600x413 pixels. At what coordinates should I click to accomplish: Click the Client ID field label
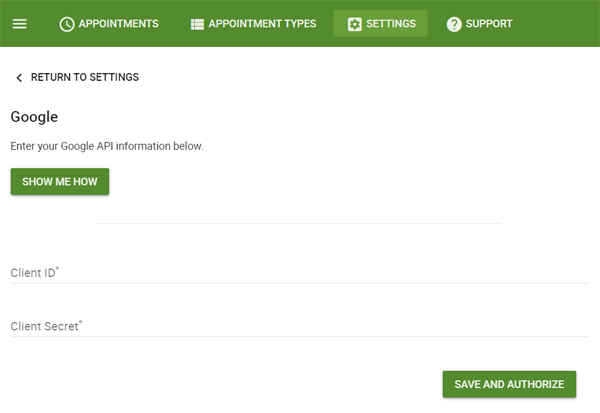click(x=35, y=273)
